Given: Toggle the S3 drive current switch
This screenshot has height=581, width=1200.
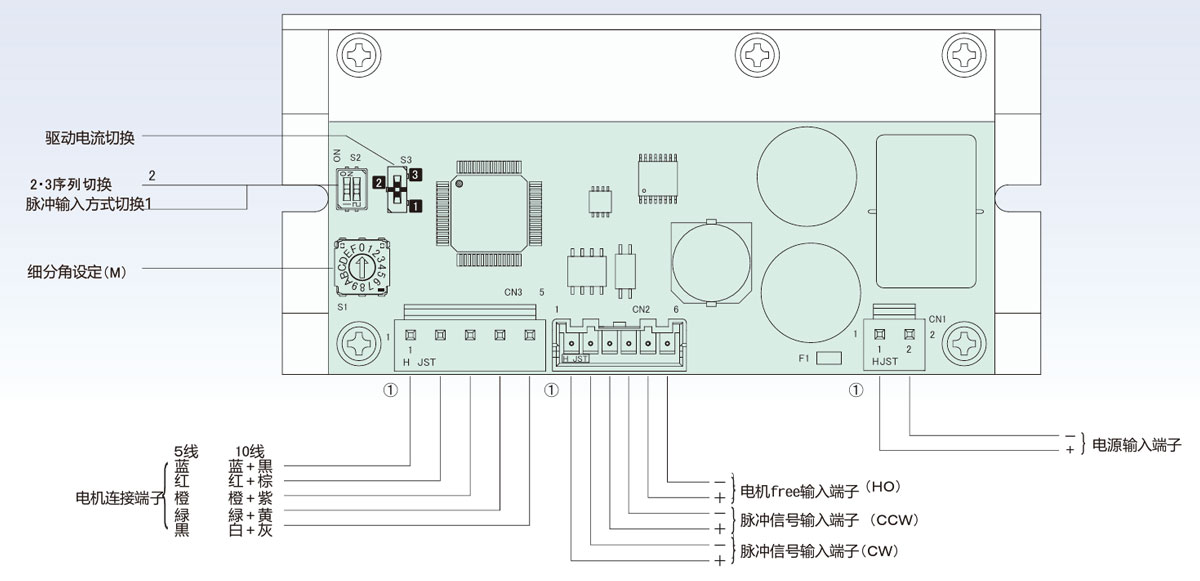Looking at the screenshot, I should pyautogui.click(x=396, y=189).
